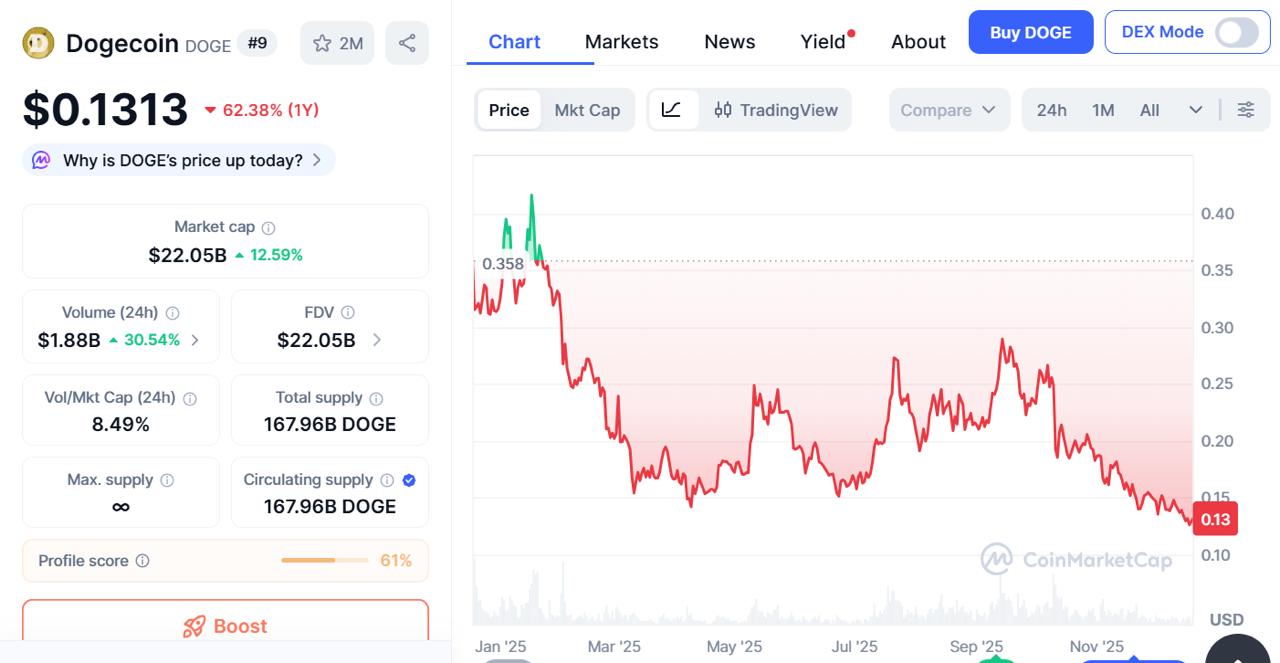1280x663 pixels.
Task: Select the Price chart toggle
Action: 509,110
